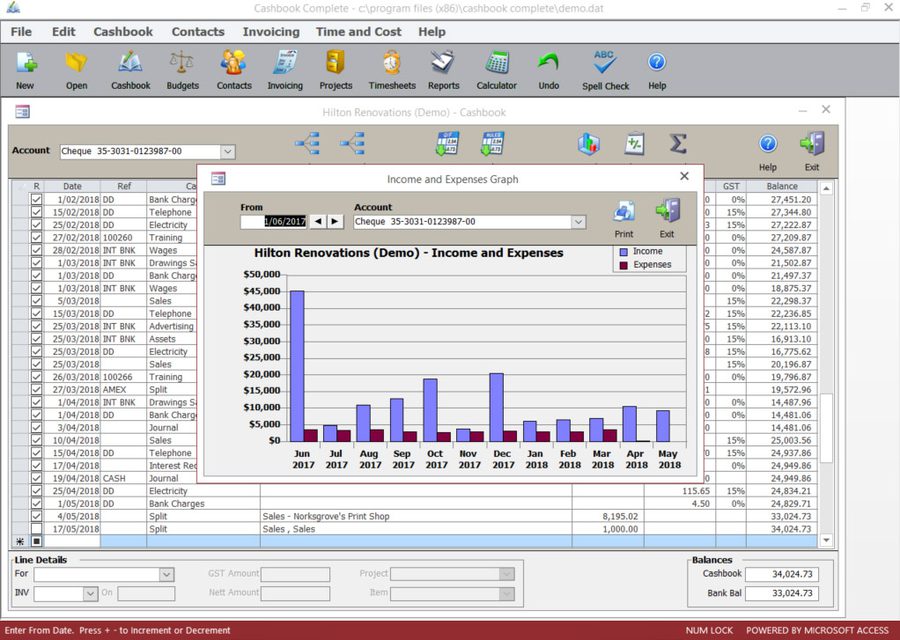Toggle reconciled checkbox for 17/05/2018 row

point(36,529)
